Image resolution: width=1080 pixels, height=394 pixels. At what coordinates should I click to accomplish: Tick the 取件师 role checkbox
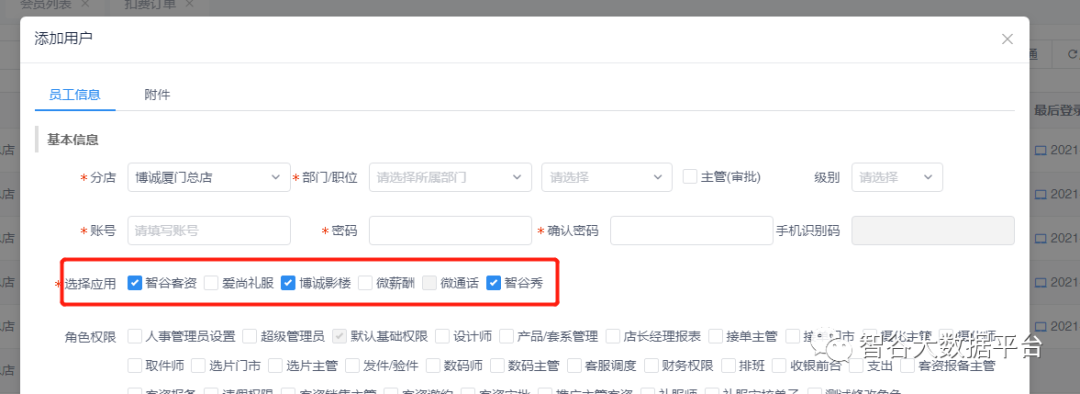click(135, 365)
